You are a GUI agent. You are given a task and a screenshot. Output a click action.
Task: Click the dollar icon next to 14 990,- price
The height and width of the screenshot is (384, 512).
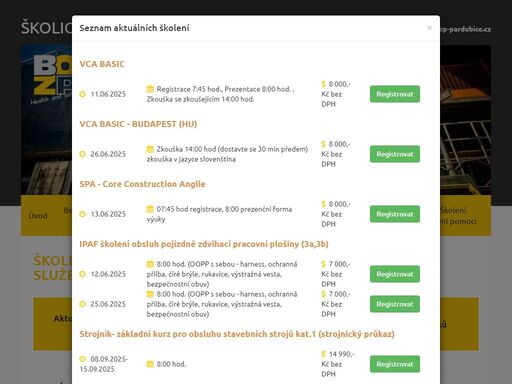click(323, 354)
